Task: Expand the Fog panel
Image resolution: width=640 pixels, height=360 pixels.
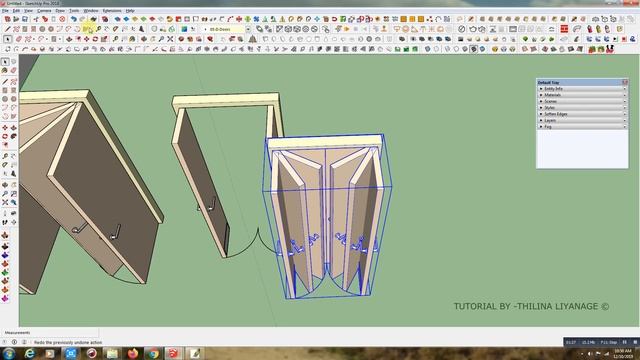Action: (582, 127)
